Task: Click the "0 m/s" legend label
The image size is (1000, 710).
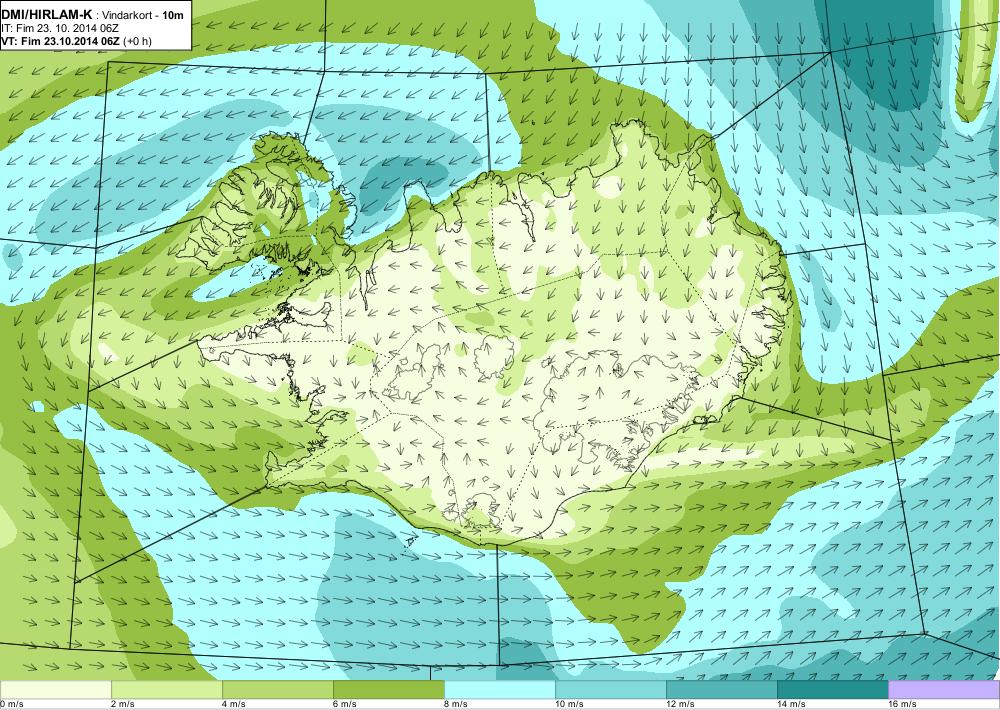Action: click(x=11, y=704)
